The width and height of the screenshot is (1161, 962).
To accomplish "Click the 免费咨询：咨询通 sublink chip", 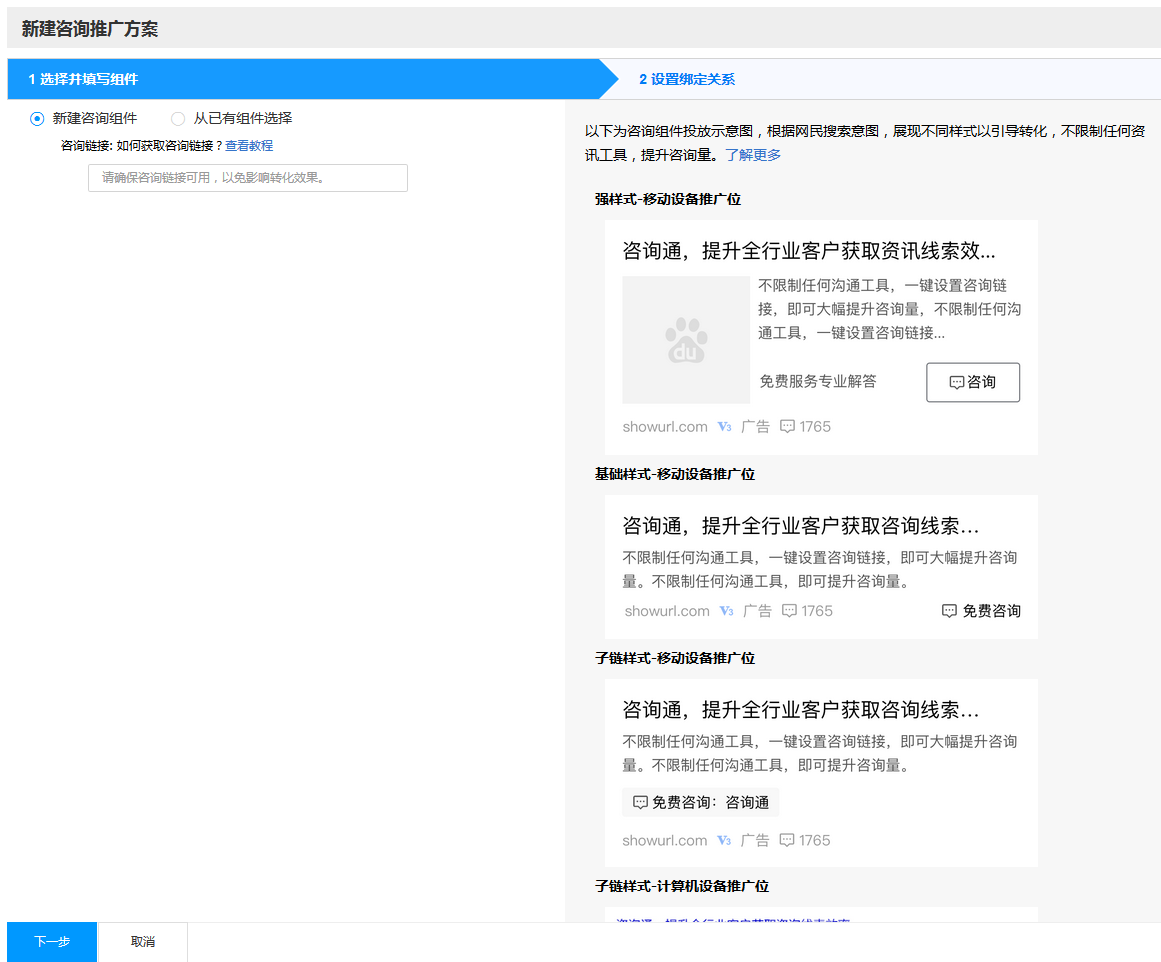I will (700, 802).
